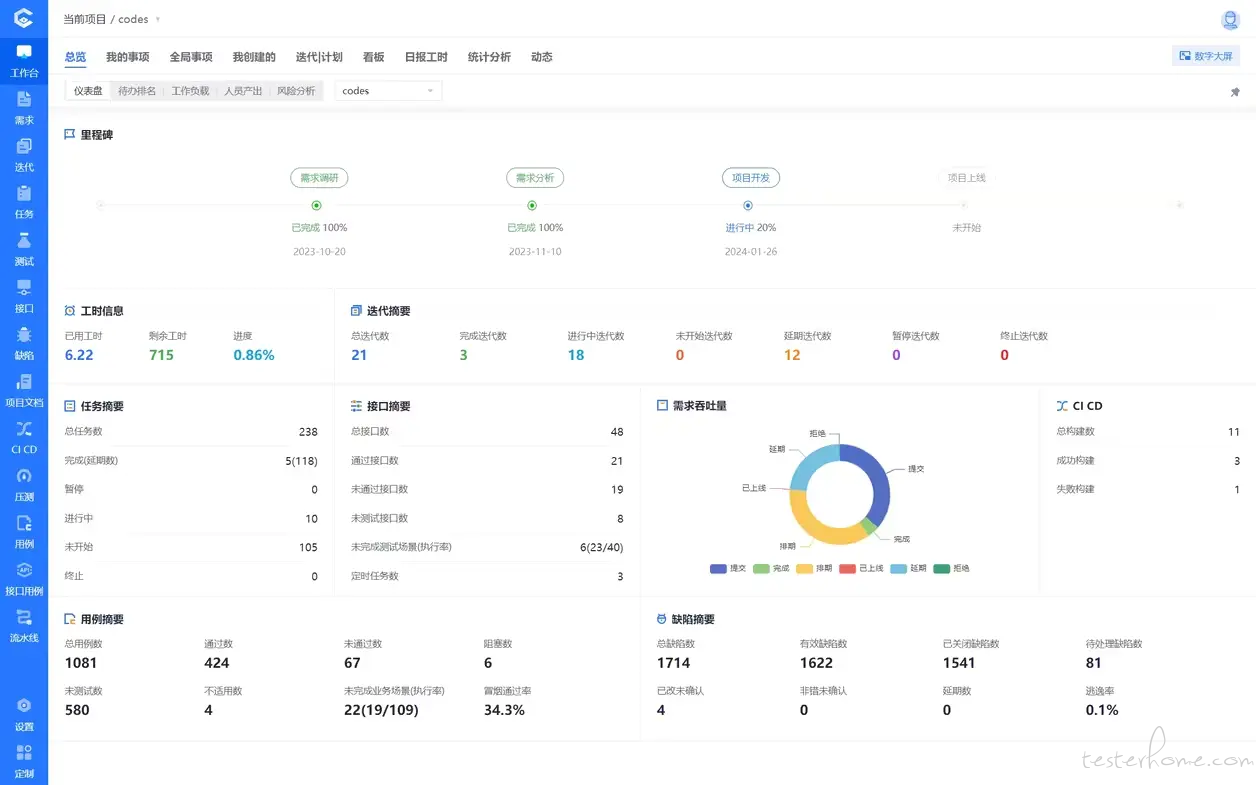The height and width of the screenshot is (785, 1256).
Task: Click the 项目开发 milestone label
Action: click(x=751, y=178)
